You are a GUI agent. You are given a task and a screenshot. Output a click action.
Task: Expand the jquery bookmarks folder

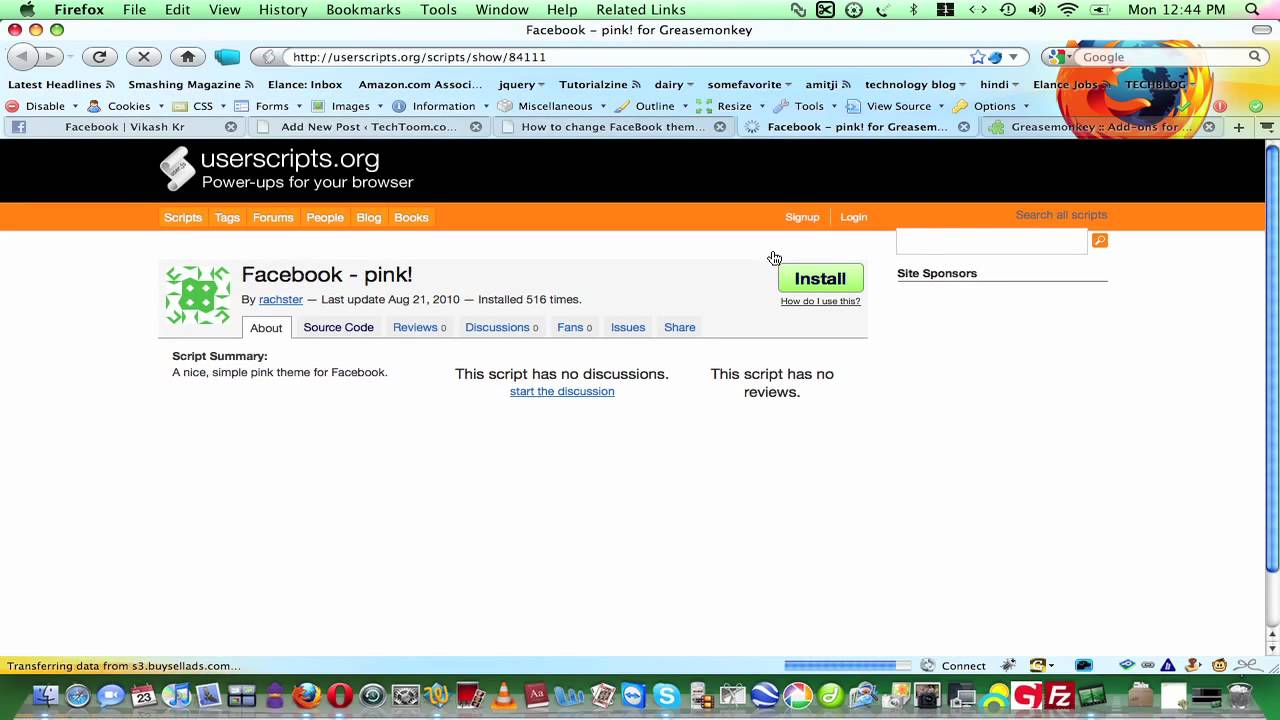[x=521, y=85]
